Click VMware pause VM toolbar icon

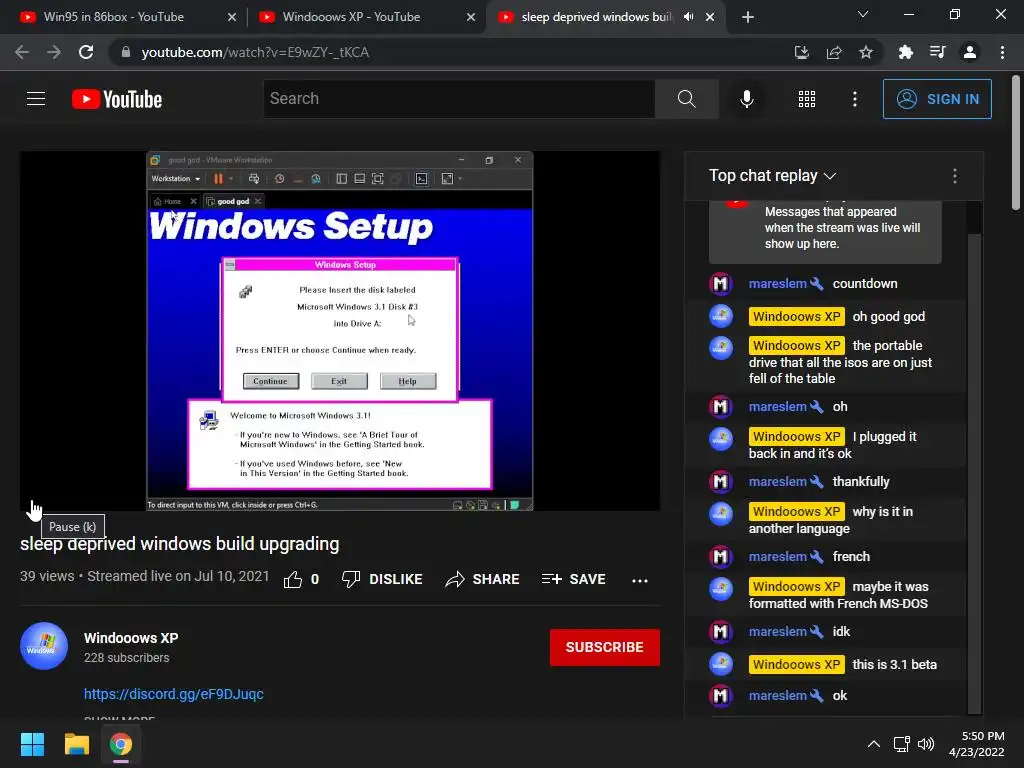pos(218,179)
